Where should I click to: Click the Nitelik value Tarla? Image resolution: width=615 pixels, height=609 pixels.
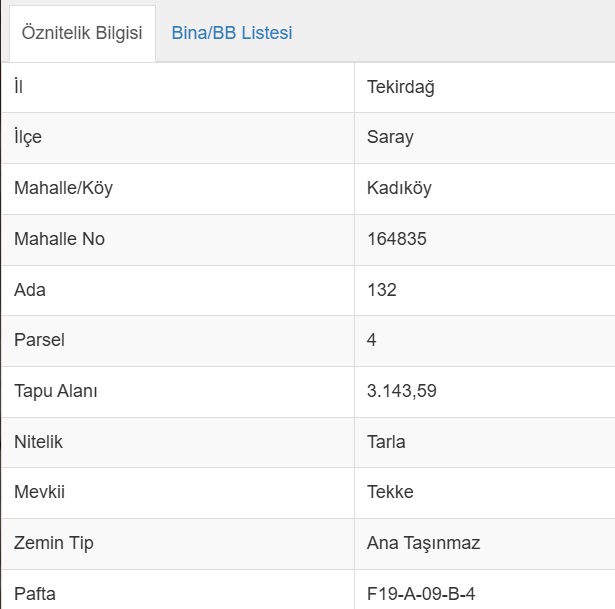[386, 442]
